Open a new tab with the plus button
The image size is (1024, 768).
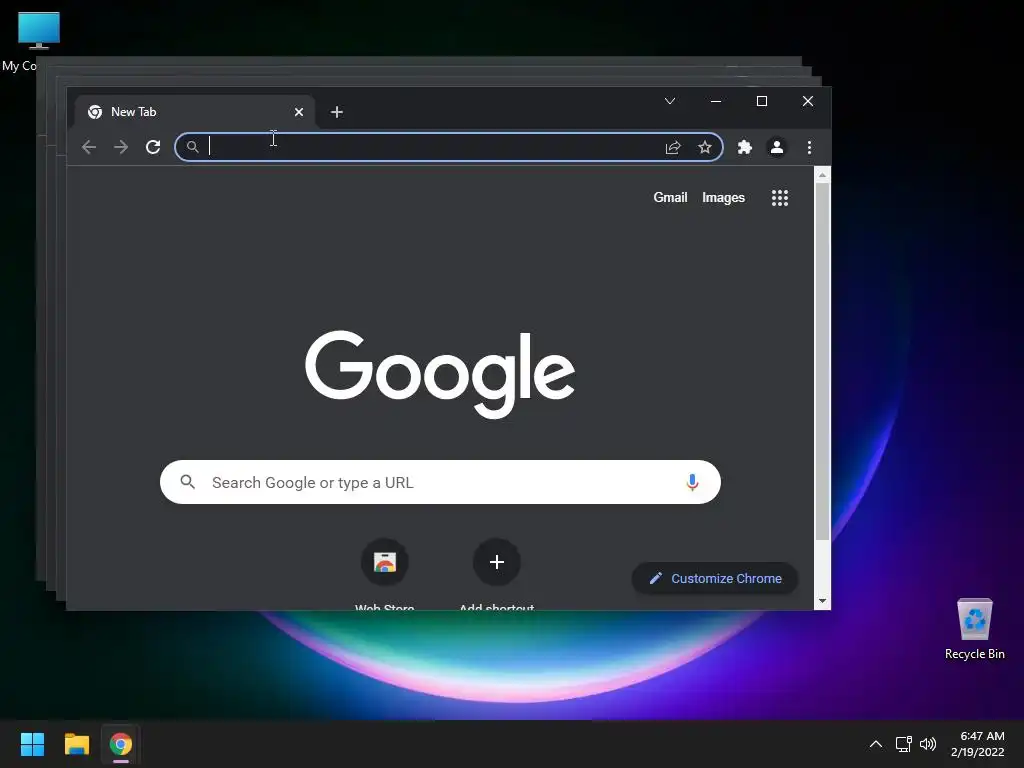(336, 112)
